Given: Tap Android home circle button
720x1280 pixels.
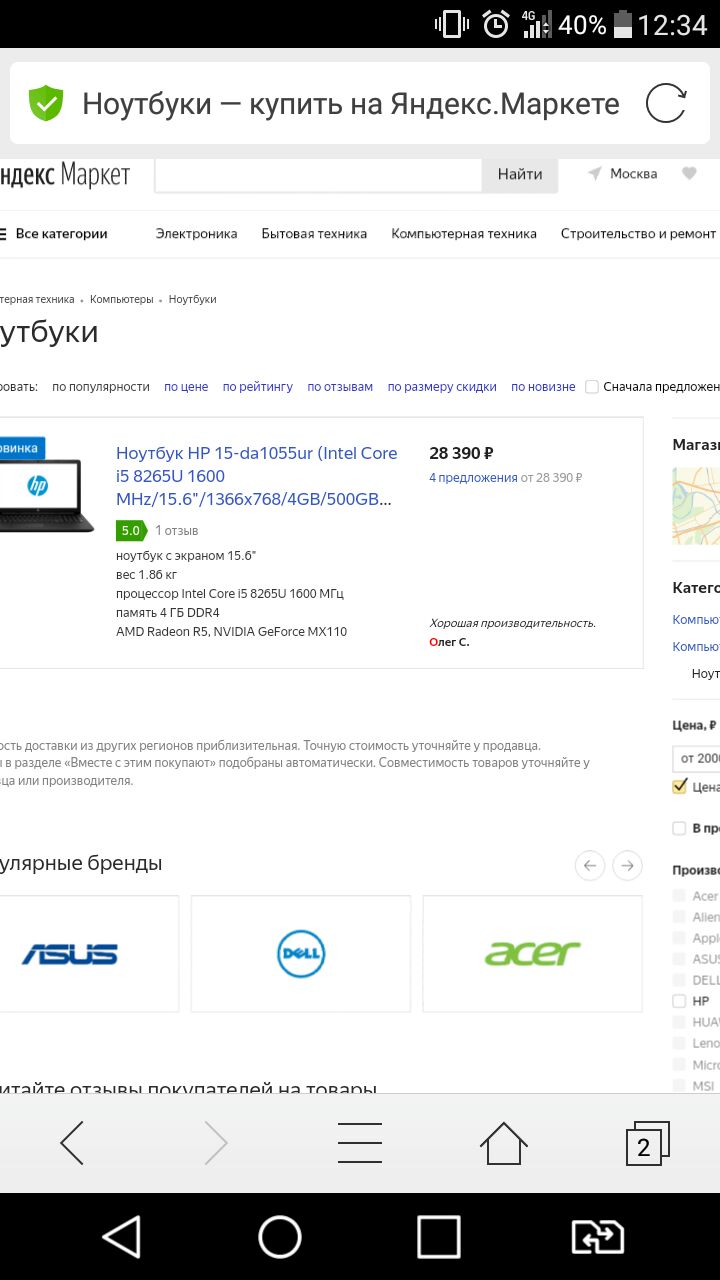Looking at the screenshot, I should point(280,1237).
